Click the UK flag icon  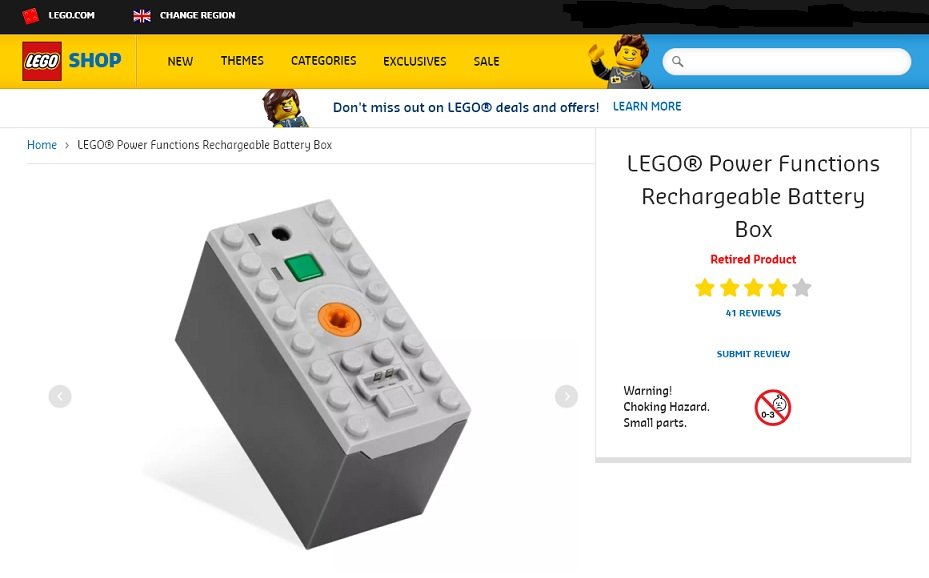(x=142, y=16)
